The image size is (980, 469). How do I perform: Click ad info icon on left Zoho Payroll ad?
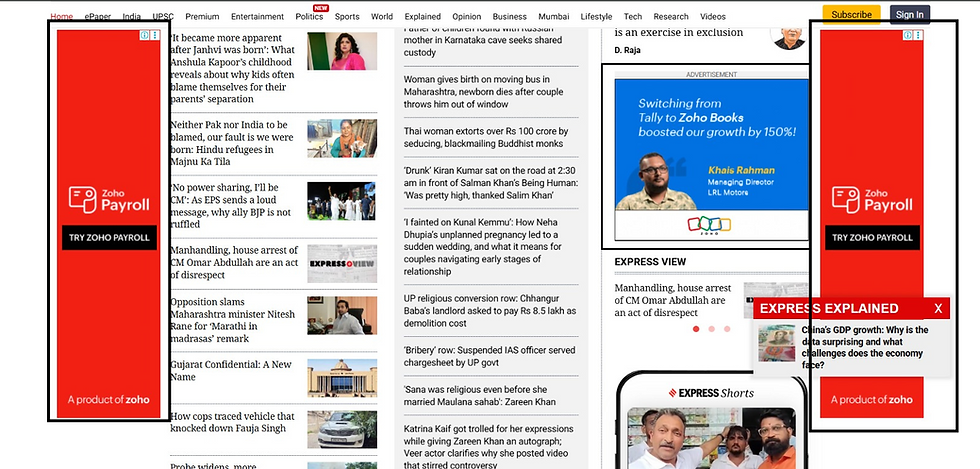point(144,35)
